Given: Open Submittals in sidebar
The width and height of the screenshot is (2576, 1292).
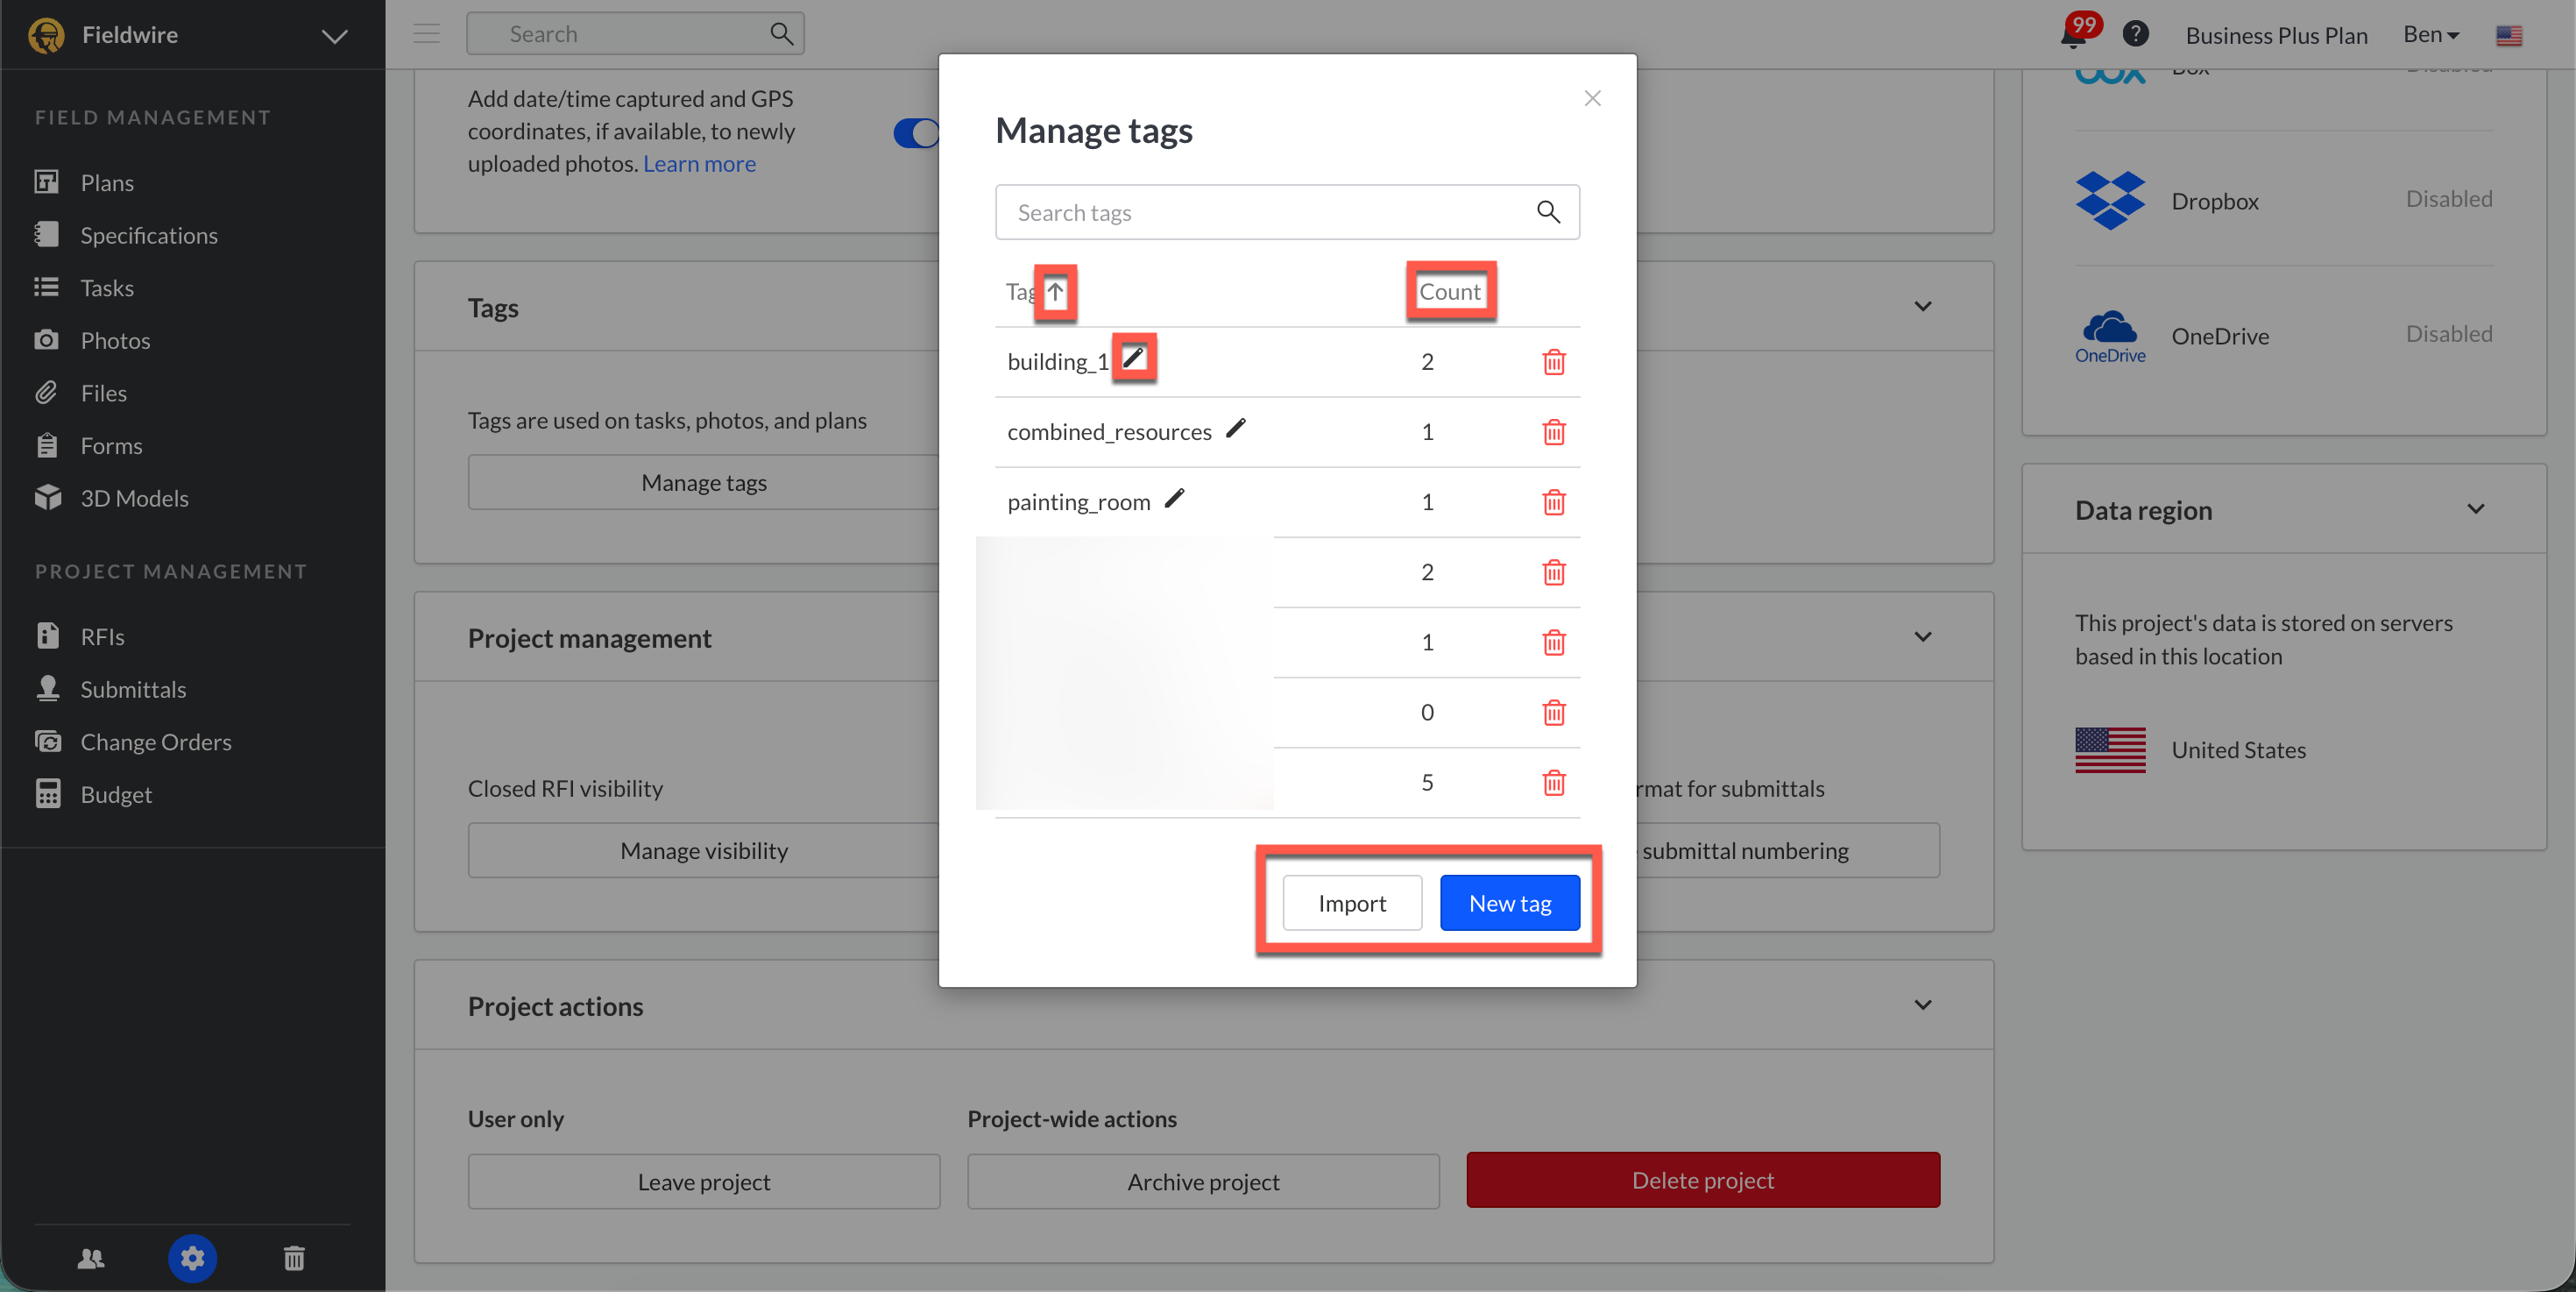Looking at the screenshot, I should tap(133, 689).
